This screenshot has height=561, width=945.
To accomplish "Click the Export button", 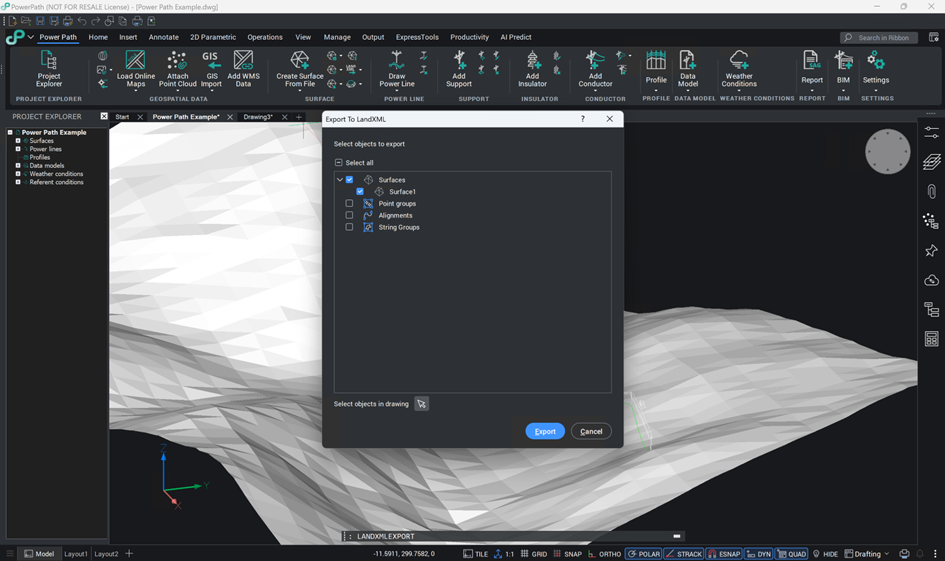I will pyautogui.click(x=545, y=431).
